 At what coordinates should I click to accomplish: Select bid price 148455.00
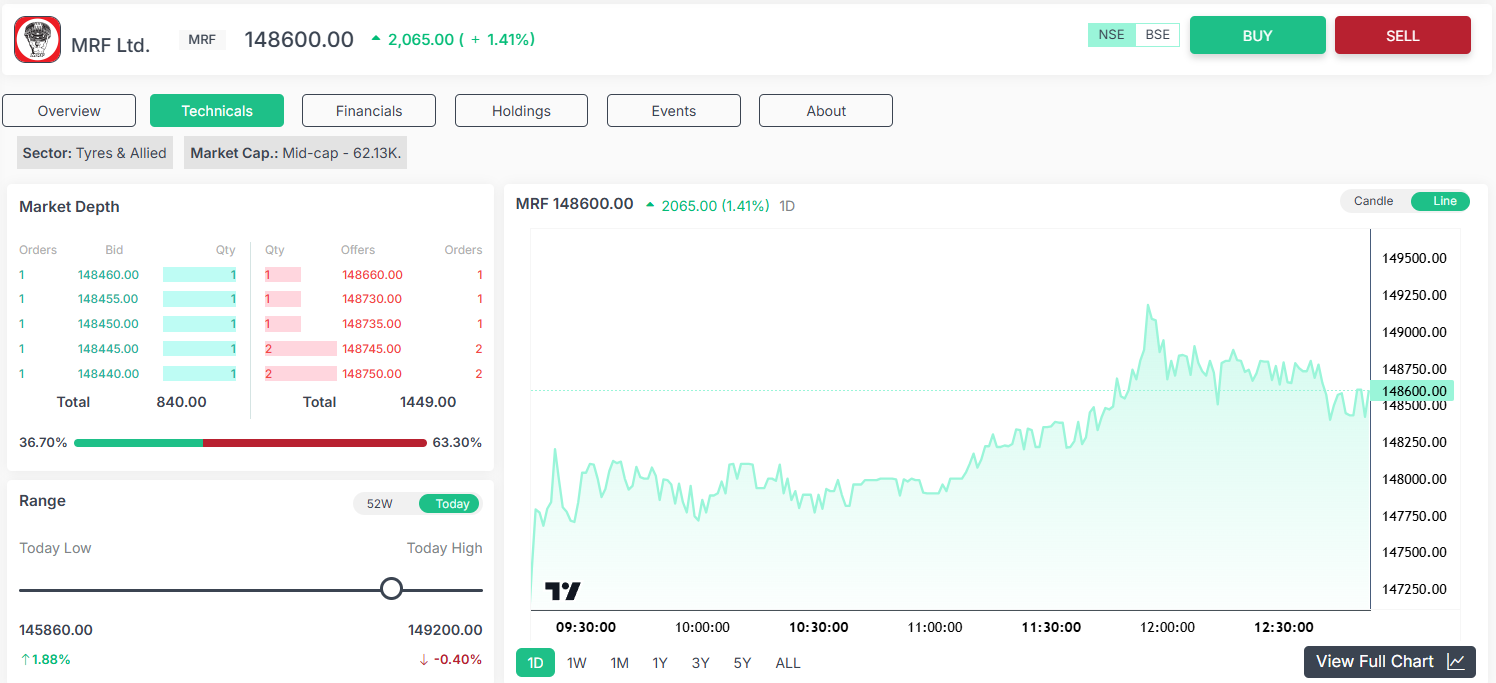pos(108,299)
